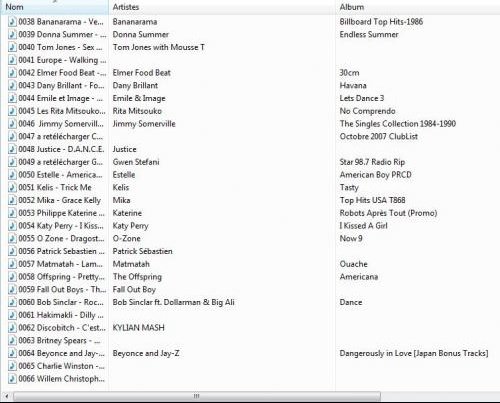Viewport: 500px width, 403px height.
Task: Click the Dangerously in Love album cell
Action: (x=414, y=353)
